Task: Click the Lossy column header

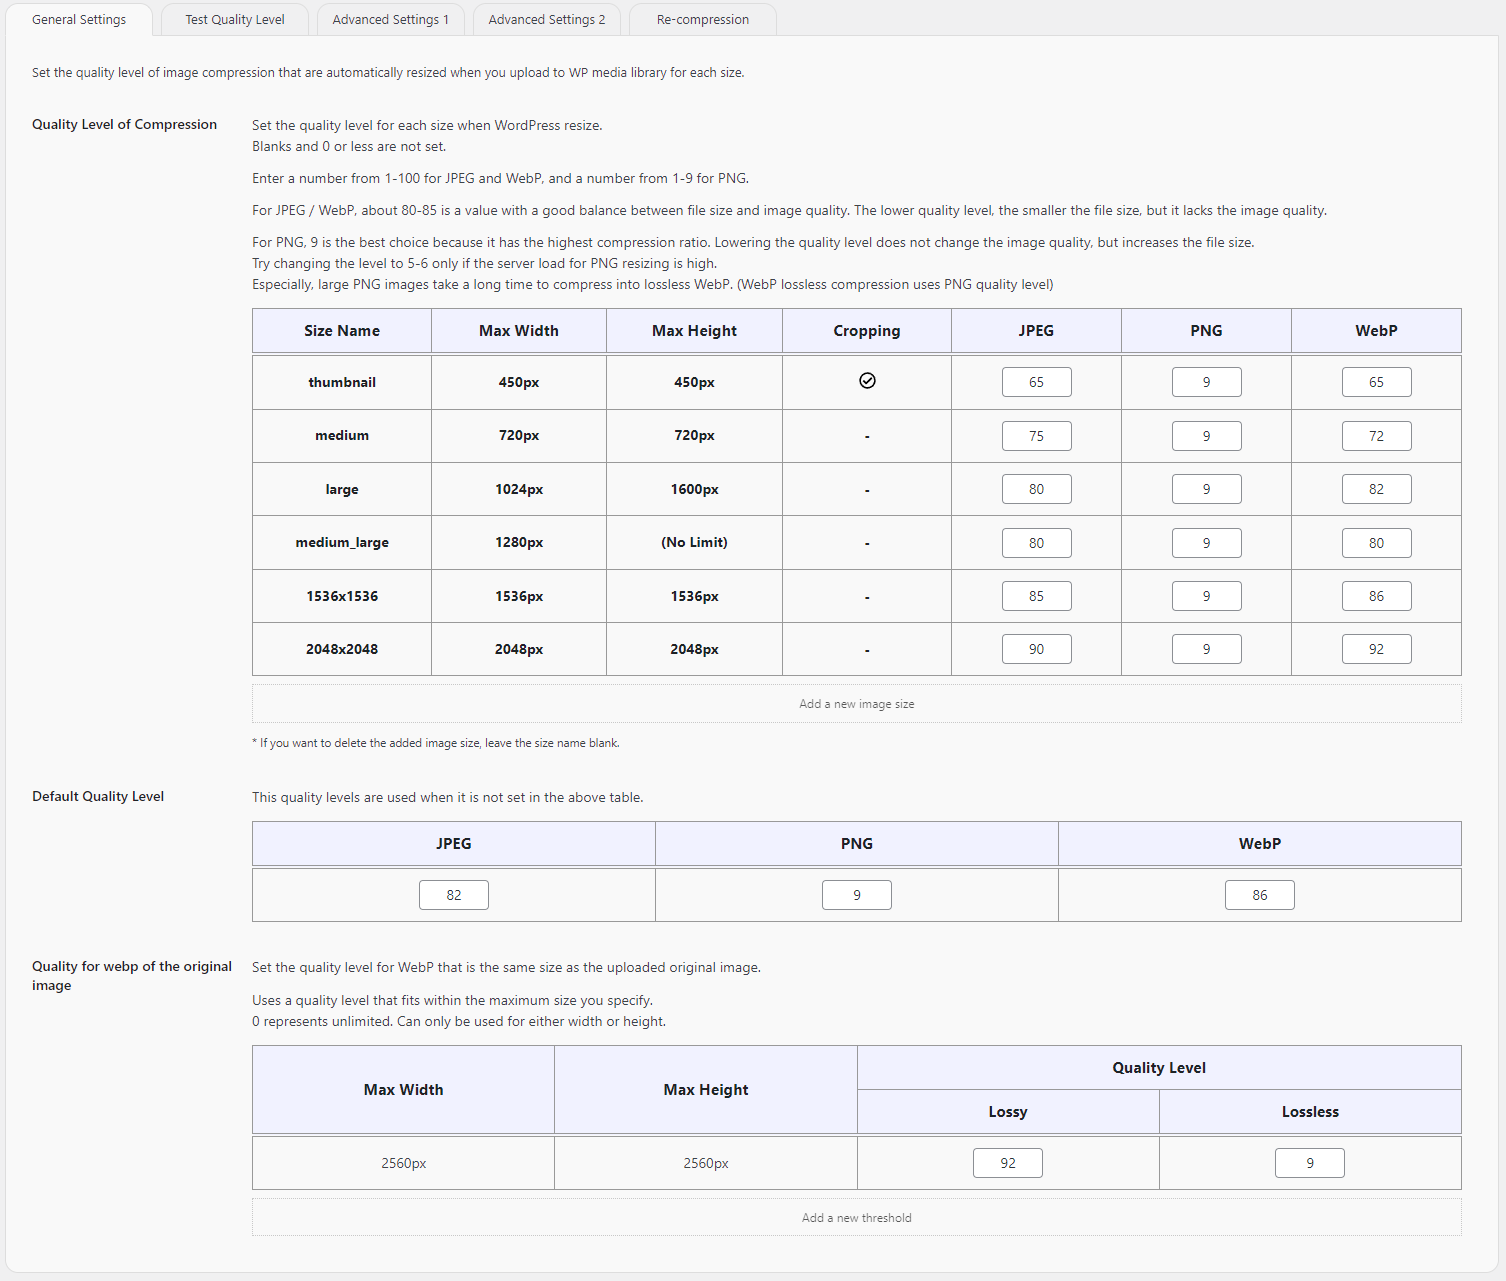Action: (1008, 1112)
